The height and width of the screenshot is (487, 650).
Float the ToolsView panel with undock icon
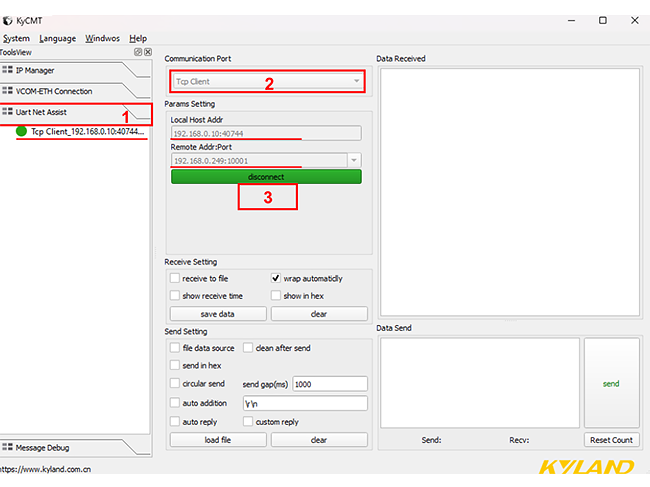[x=138, y=52]
